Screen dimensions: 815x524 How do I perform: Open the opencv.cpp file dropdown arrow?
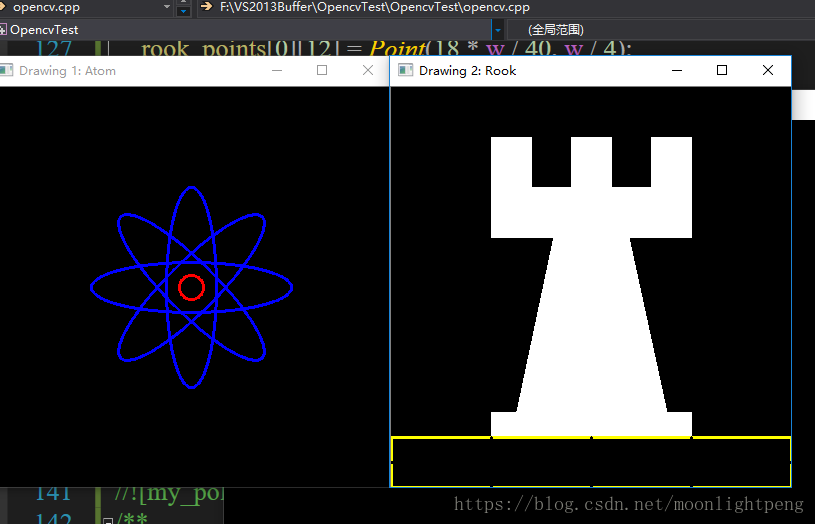(167, 7)
